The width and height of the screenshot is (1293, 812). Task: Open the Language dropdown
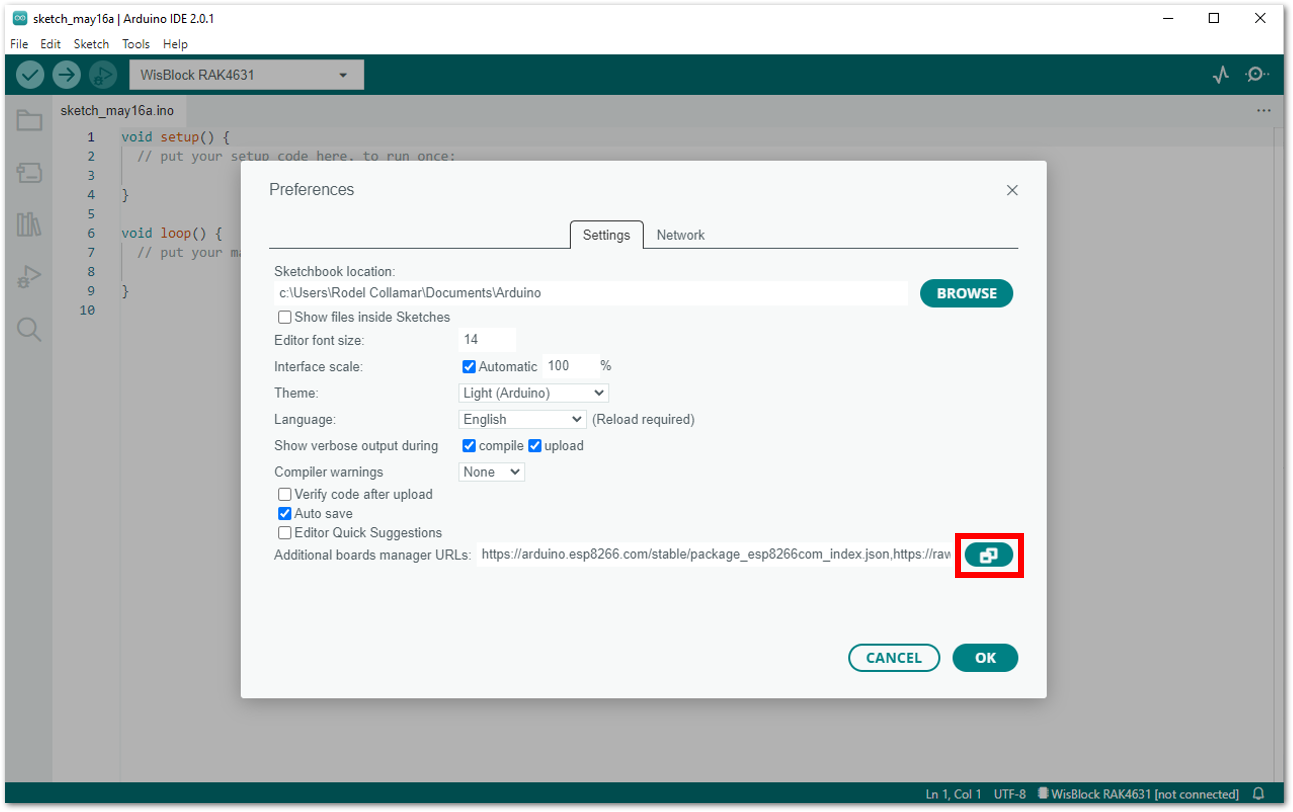click(522, 419)
